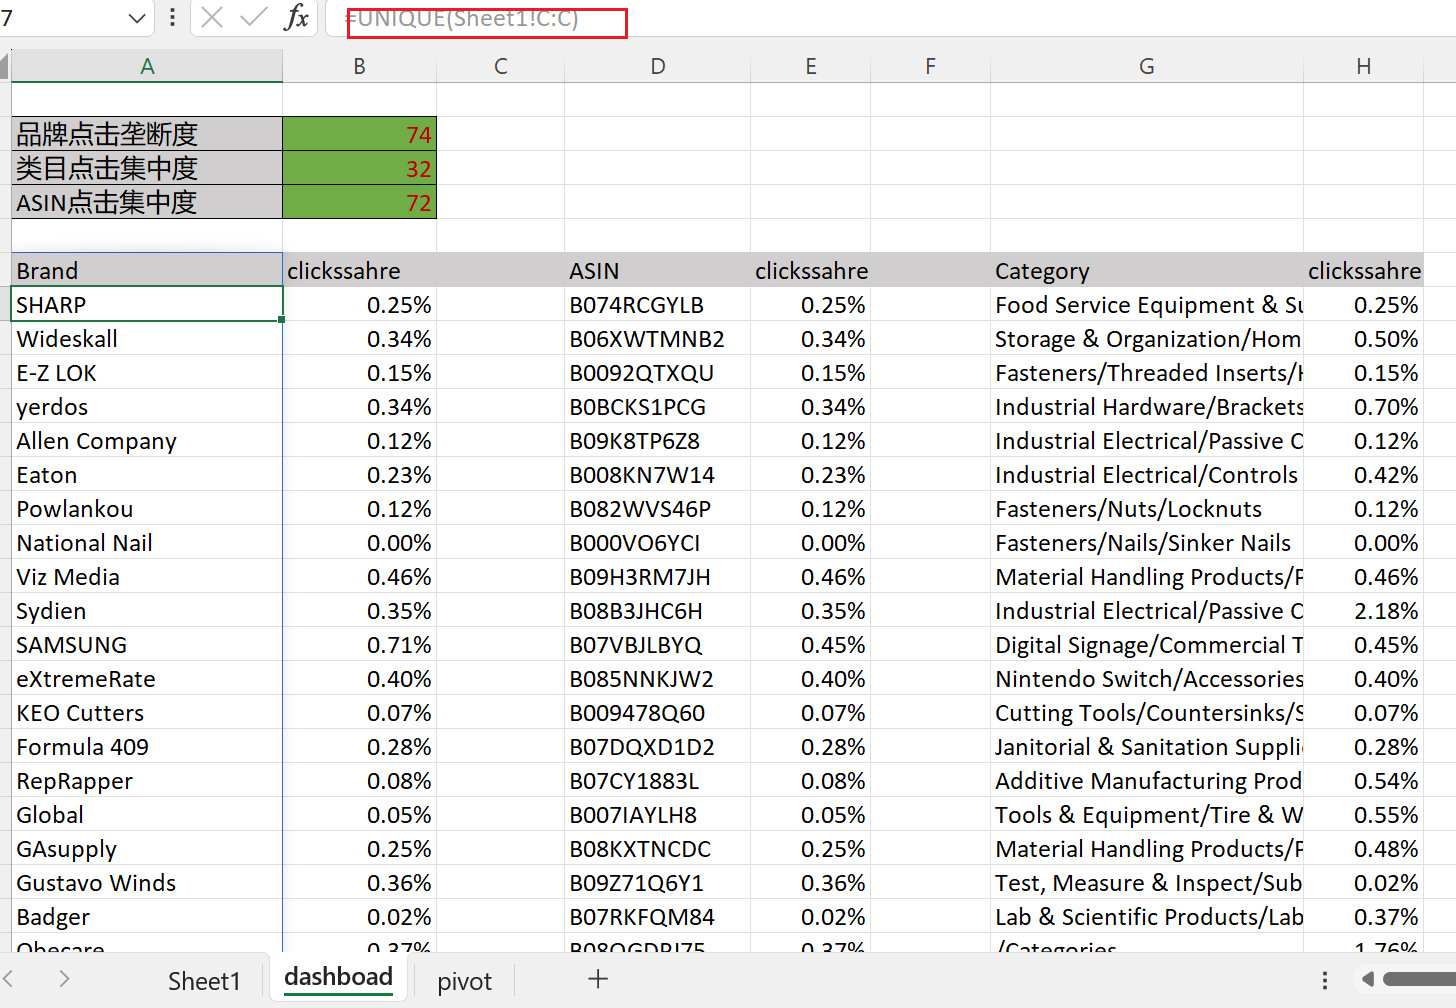Select ASIN cell B008KN7W14

coord(657,474)
